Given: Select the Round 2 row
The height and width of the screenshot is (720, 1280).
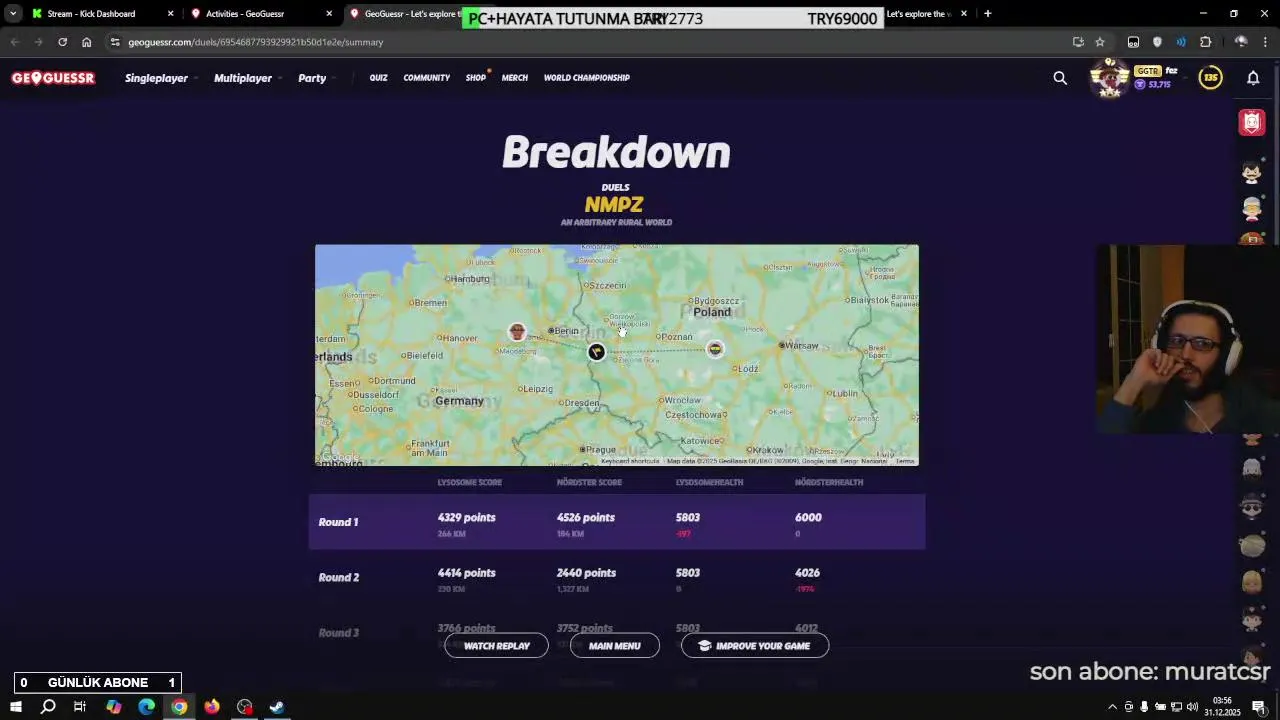Looking at the screenshot, I should 617,578.
